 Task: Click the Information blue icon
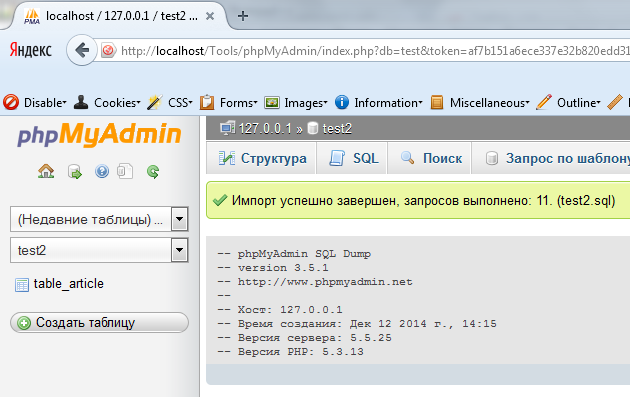tap(342, 102)
